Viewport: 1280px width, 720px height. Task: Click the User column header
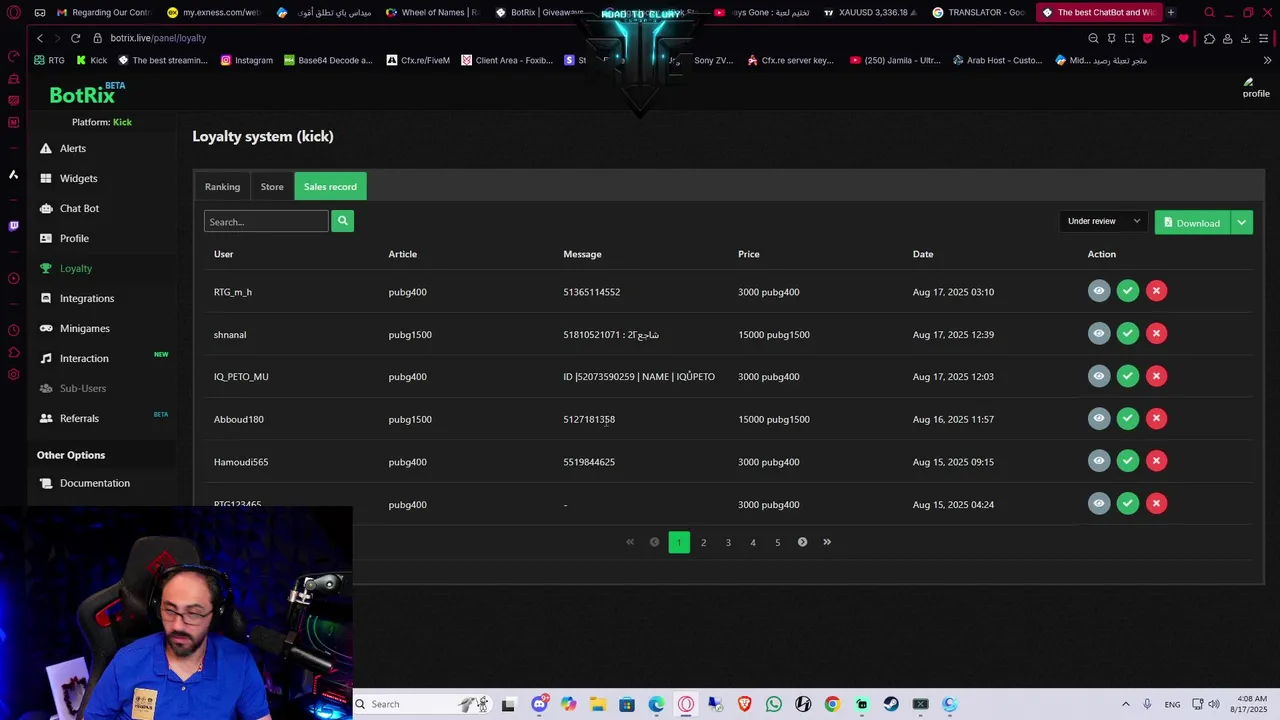point(223,254)
